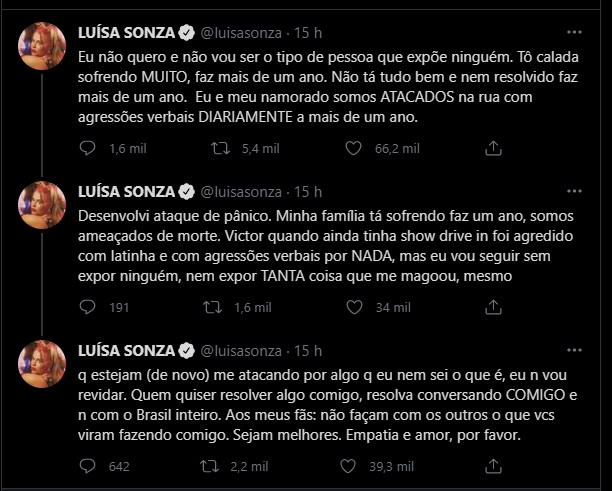Open more options on the second tweet
Image resolution: width=612 pixels, height=491 pixels.
pos(574,191)
